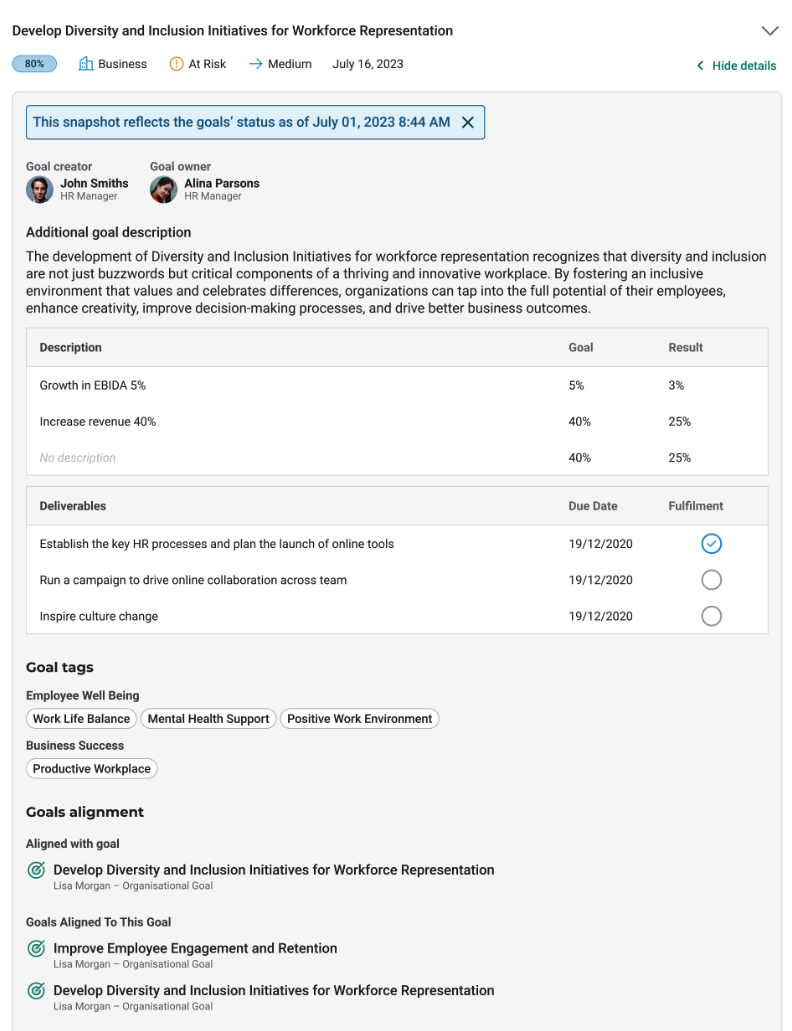This screenshot has height=1031, width=792.
Task: Click Alina Parsons avatar photo
Action: pos(164,189)
